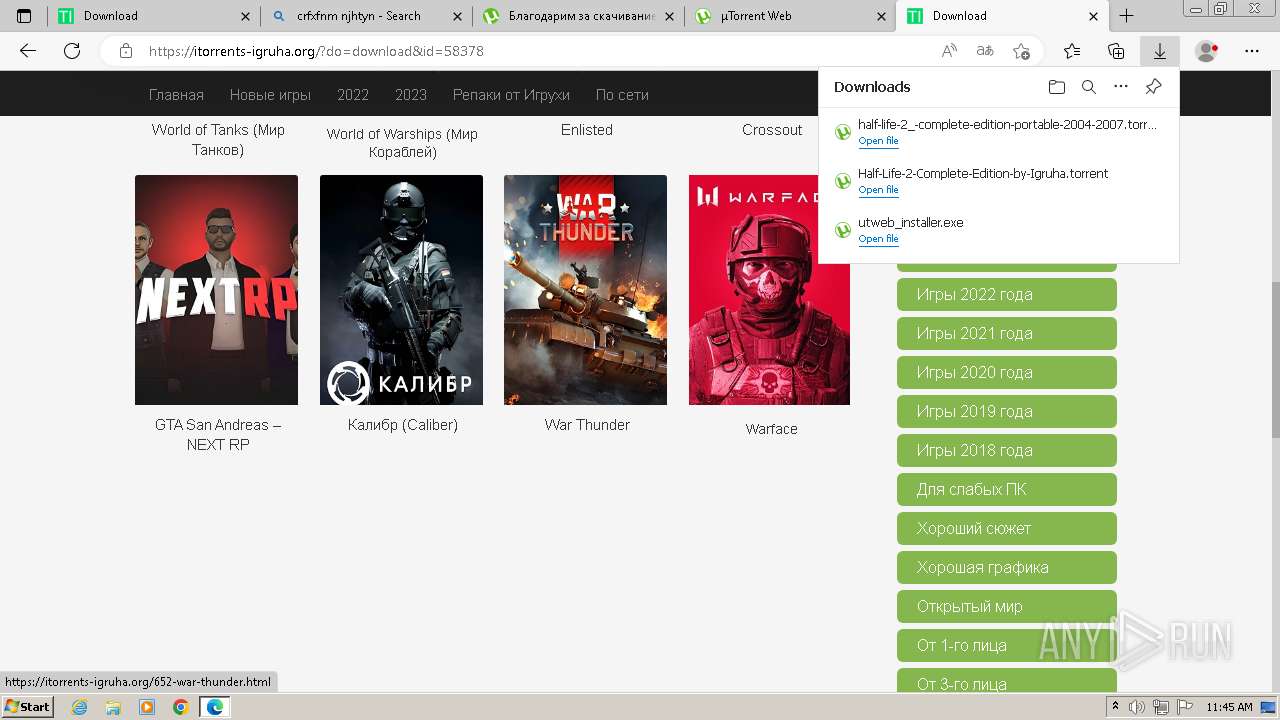Close the active Download tab
Viewport: 1280px width, 720px height.
tap(1094, 16)
